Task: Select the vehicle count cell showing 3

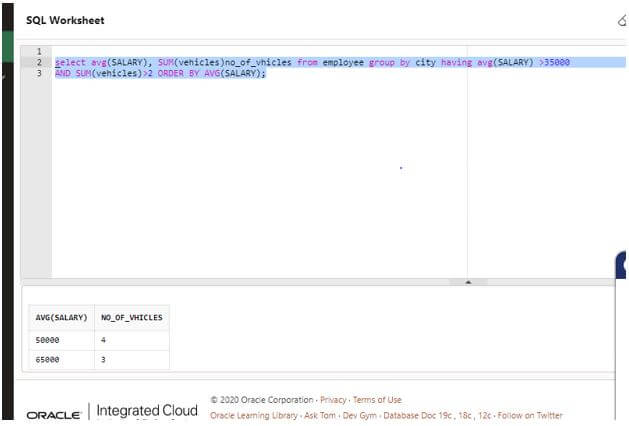Action: pyautogui.click(x=132, y=359)
